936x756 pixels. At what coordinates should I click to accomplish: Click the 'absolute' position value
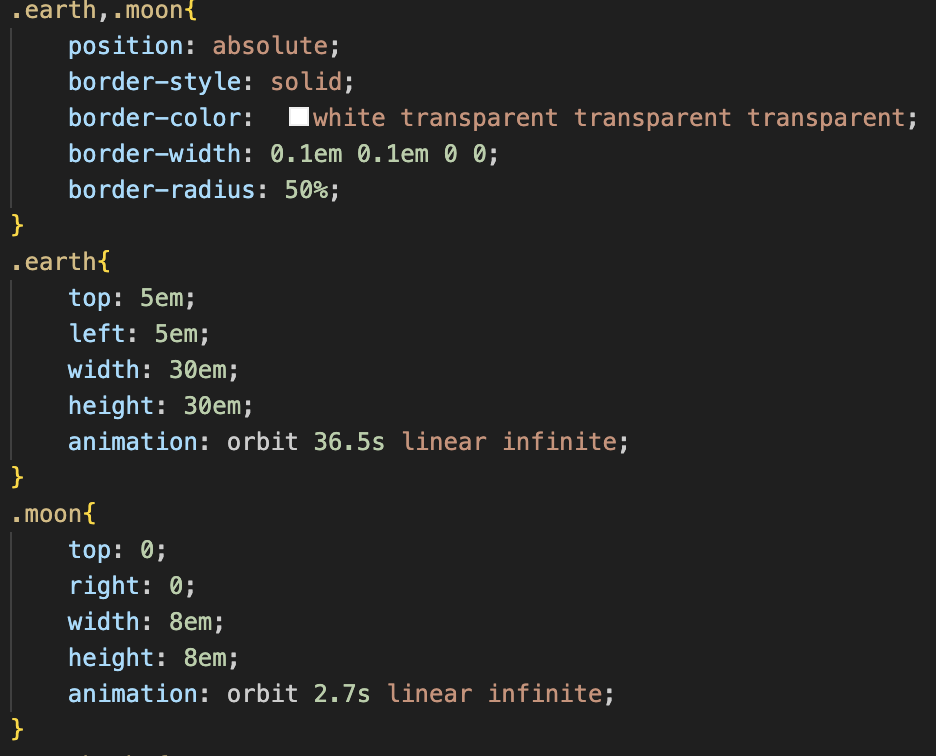click(270, 46)
